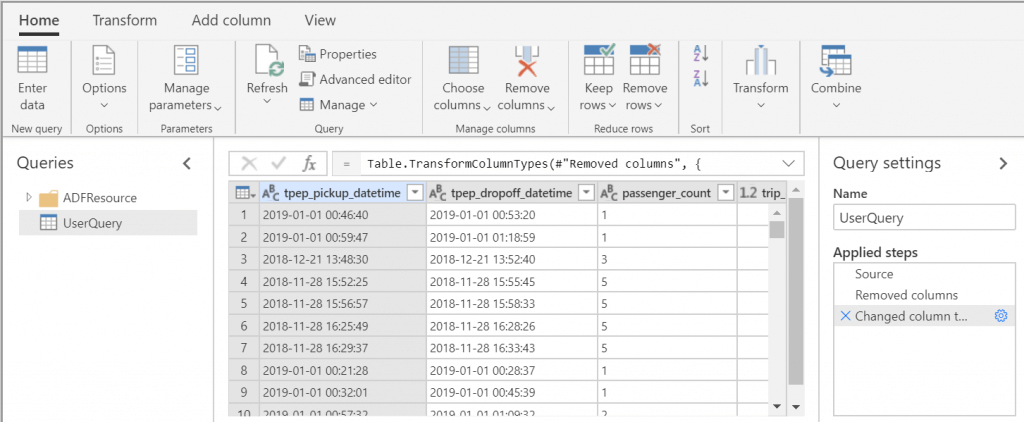Viewport: 1024px width, 422px height.
Task: Select tpep_pickup_datetime column header
Action: [342, 193]
